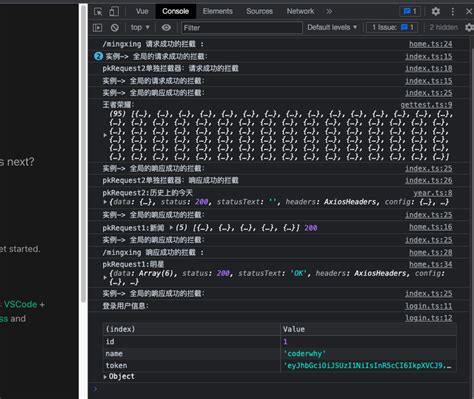Open console settings gear beside hidden count

tap(469, 27)
